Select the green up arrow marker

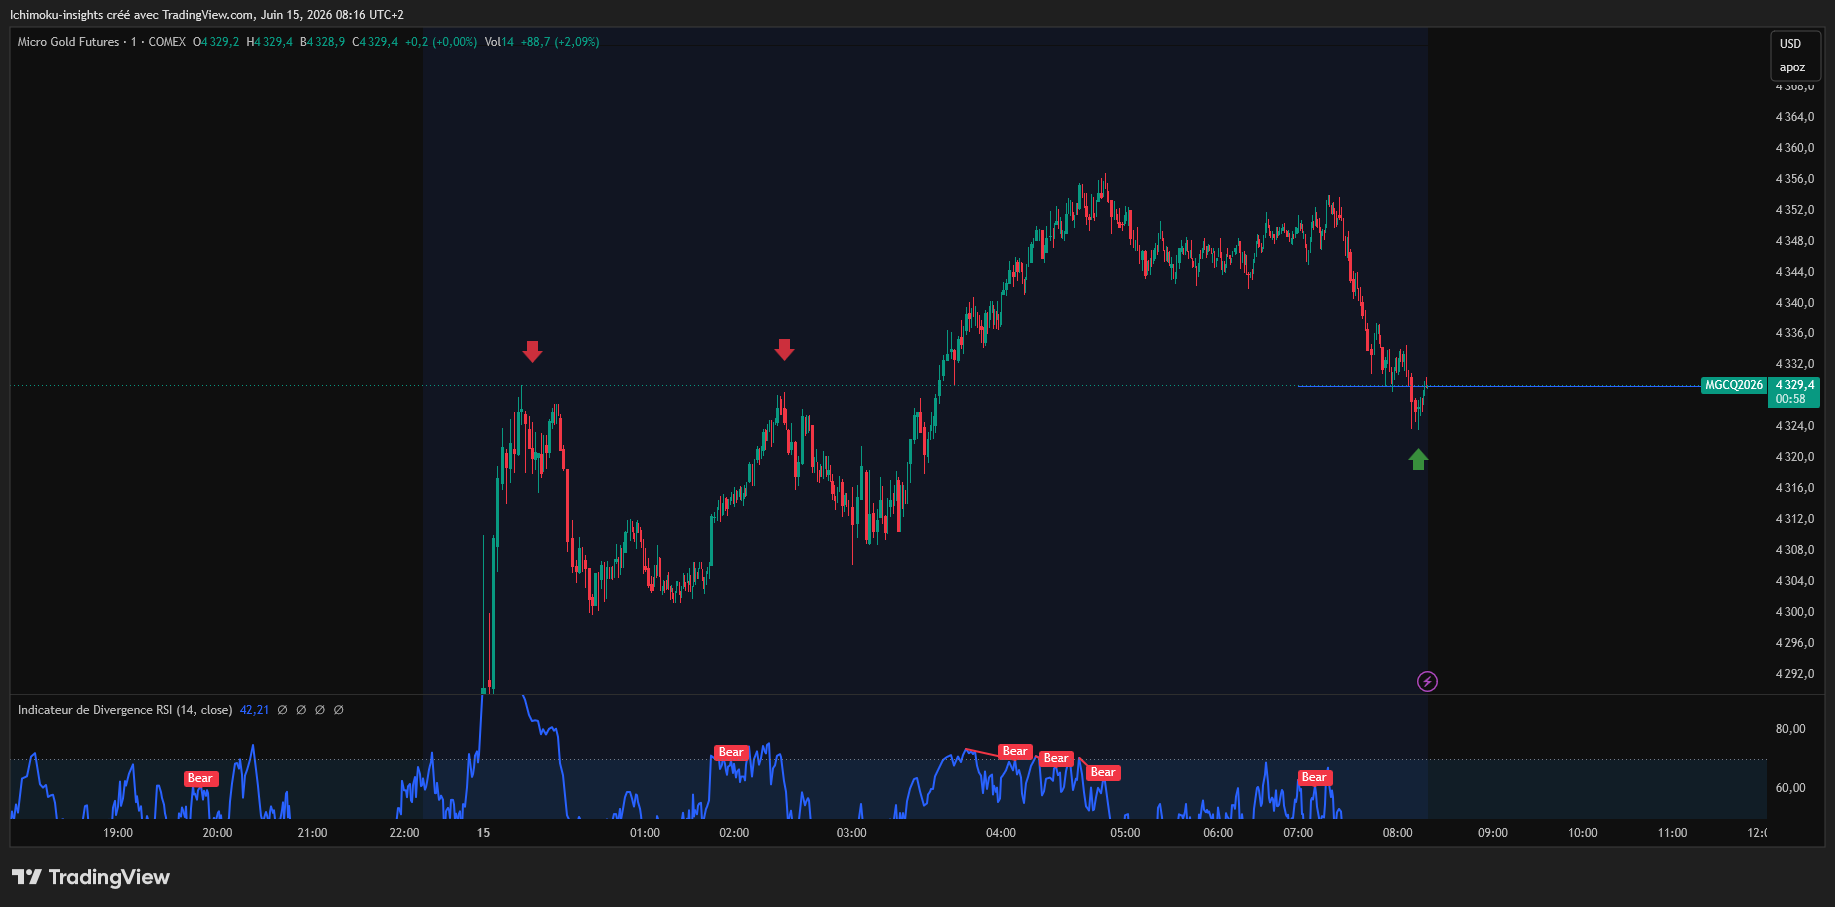tap(1418, 459)
